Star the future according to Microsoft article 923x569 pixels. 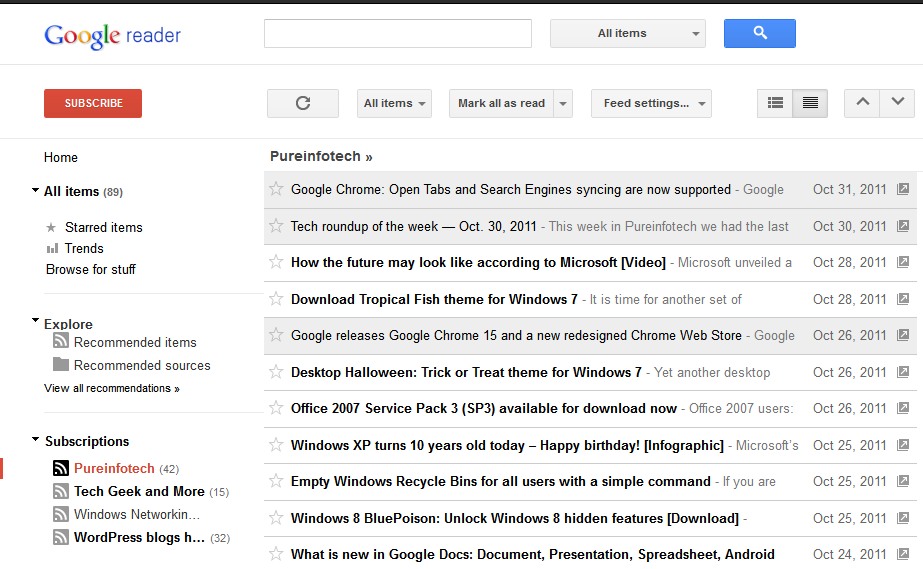276,261
